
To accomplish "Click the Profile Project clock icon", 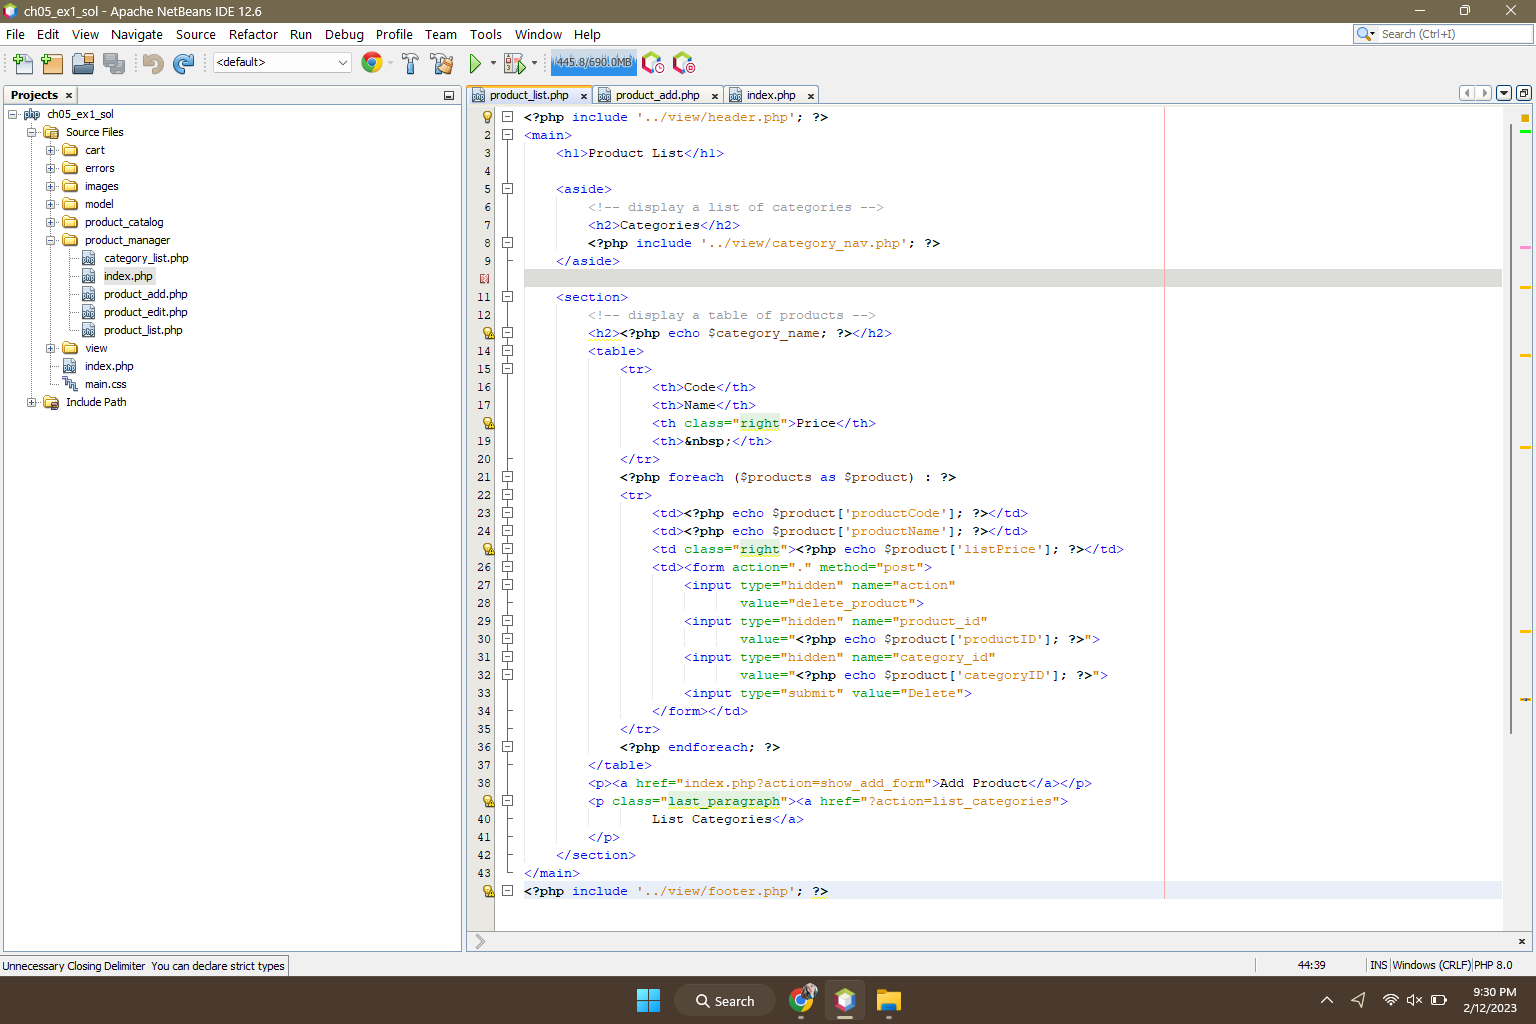I will point(652,63).
